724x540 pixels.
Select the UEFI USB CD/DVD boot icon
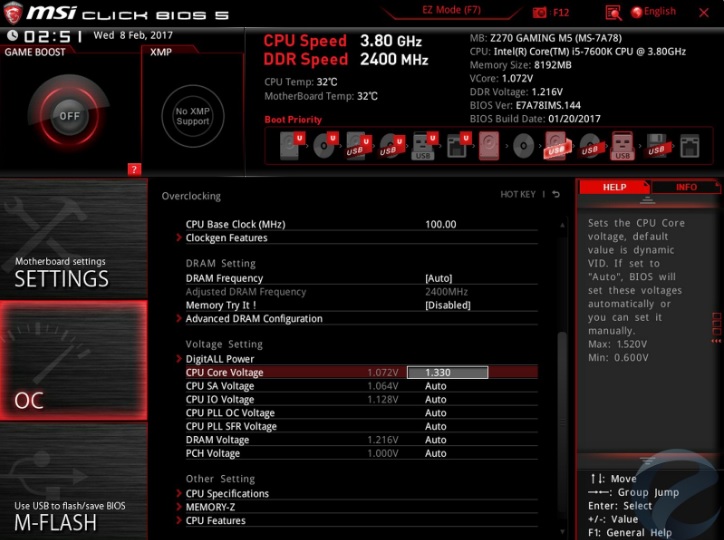coord(392,145)
